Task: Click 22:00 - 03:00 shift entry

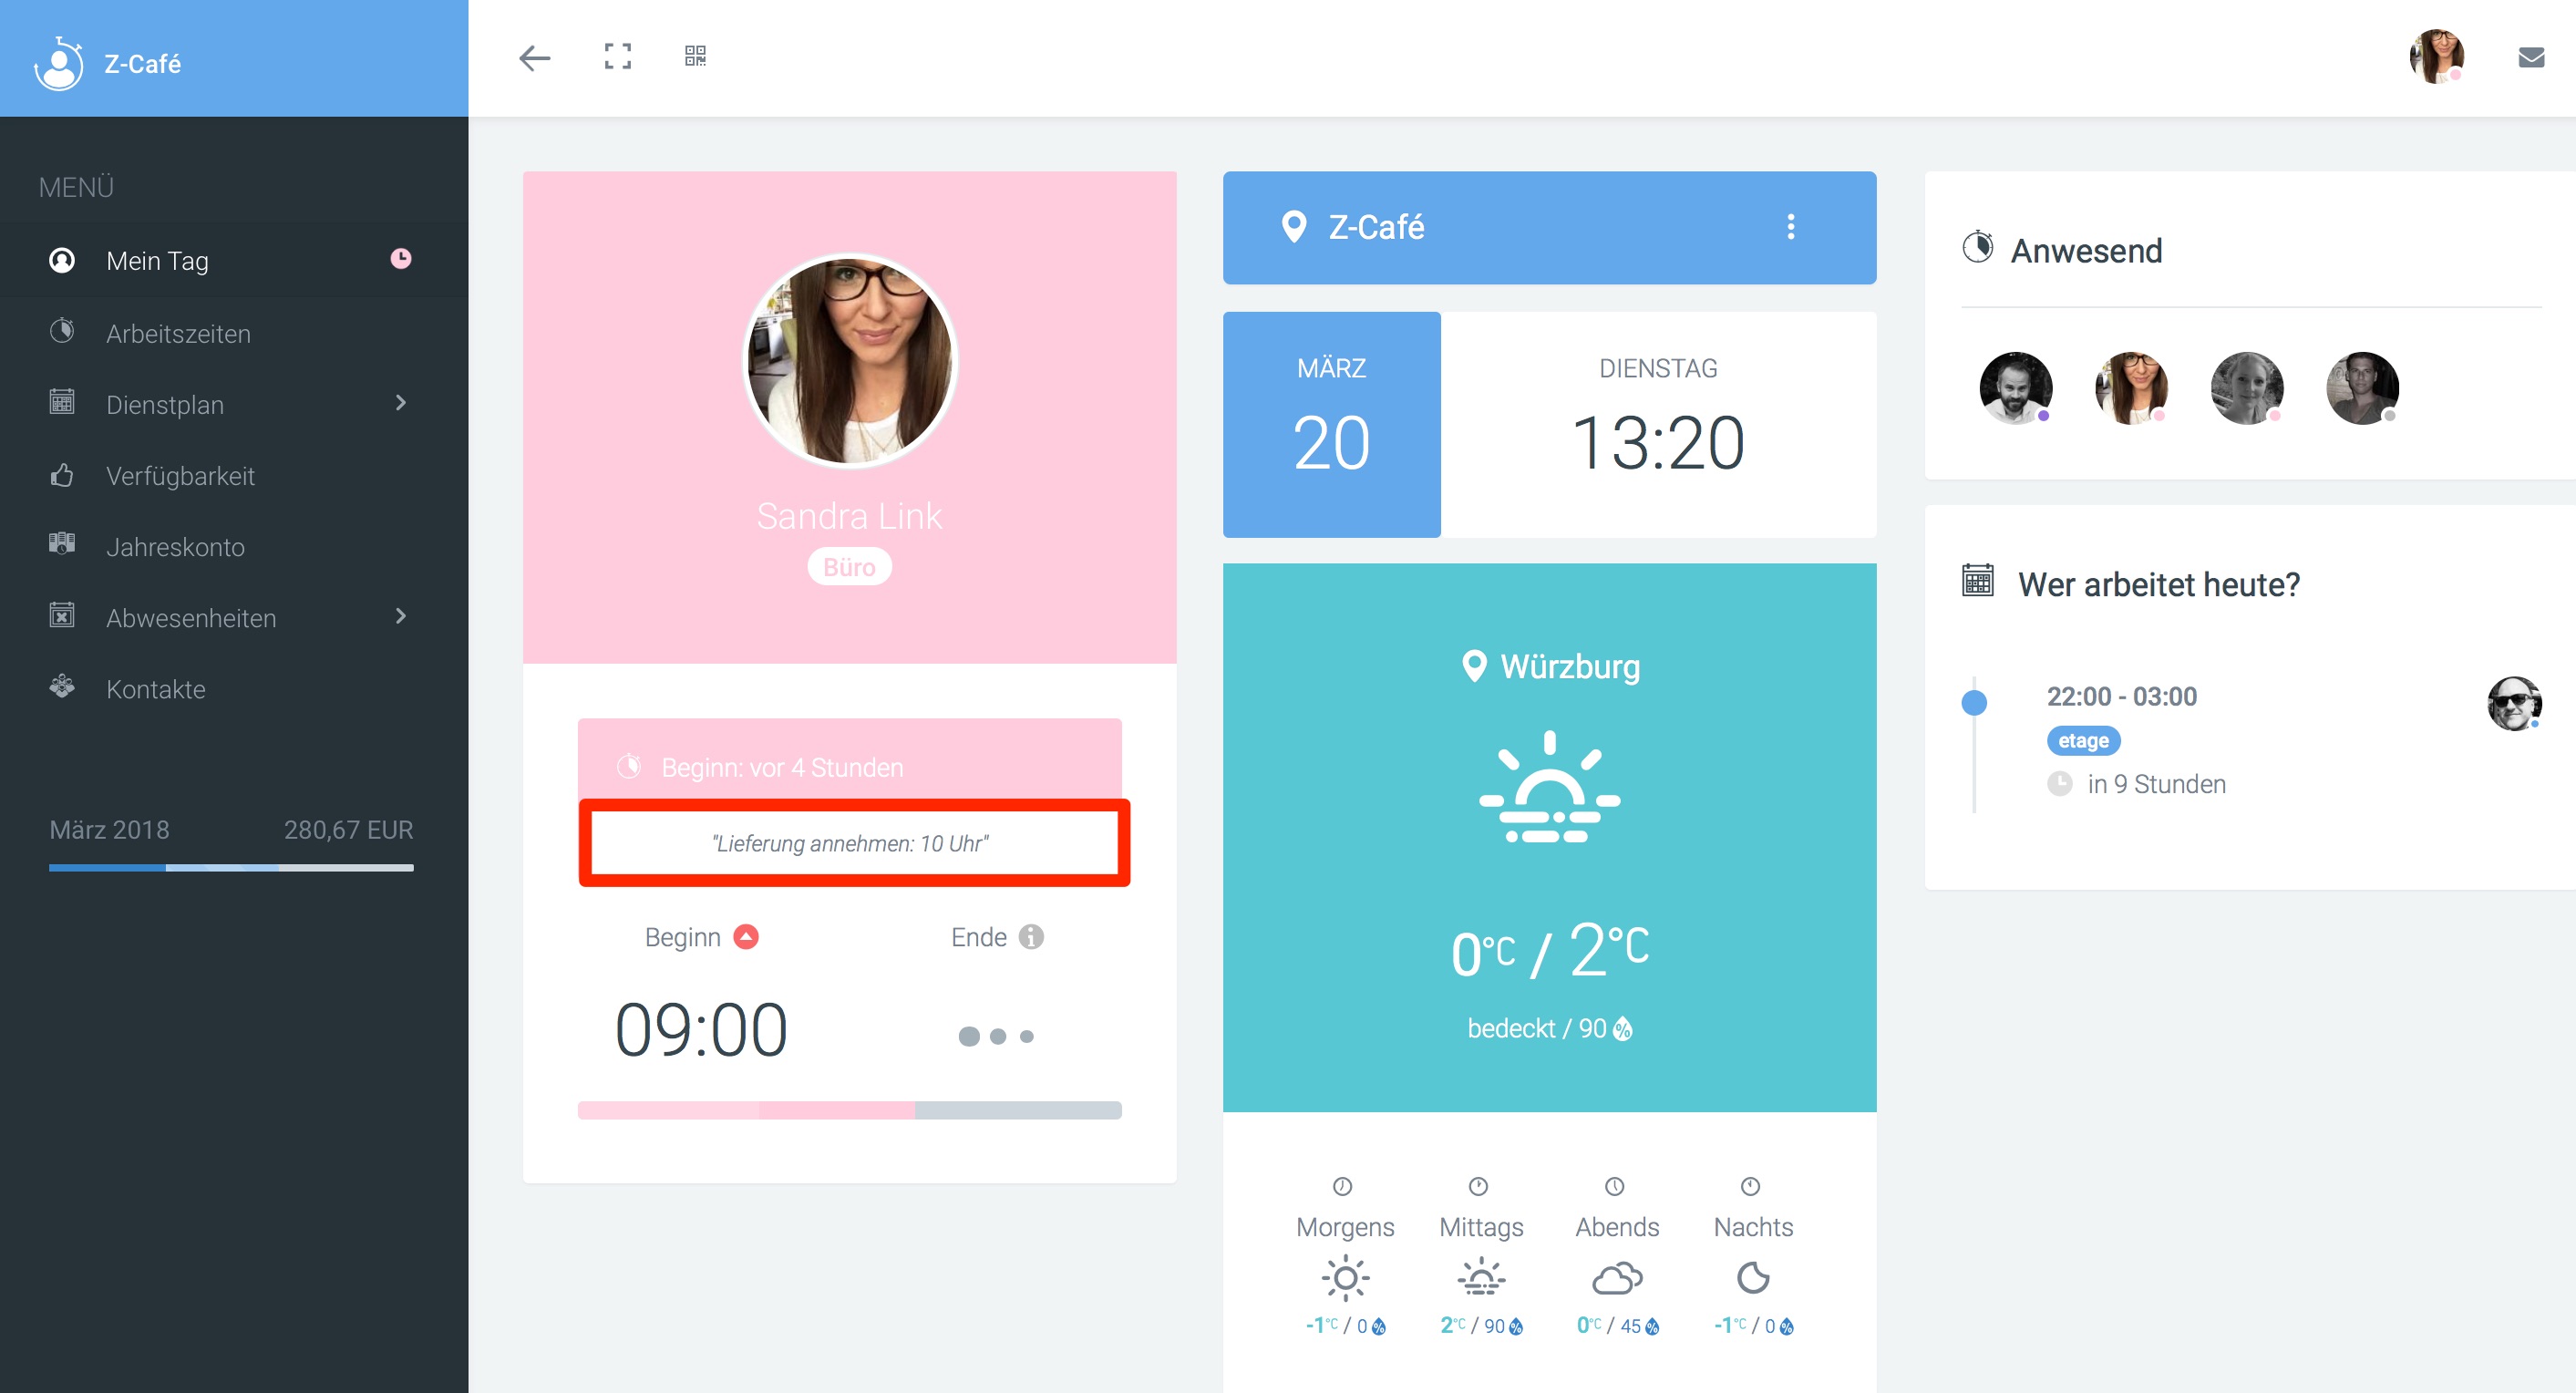Action: 2121,697
